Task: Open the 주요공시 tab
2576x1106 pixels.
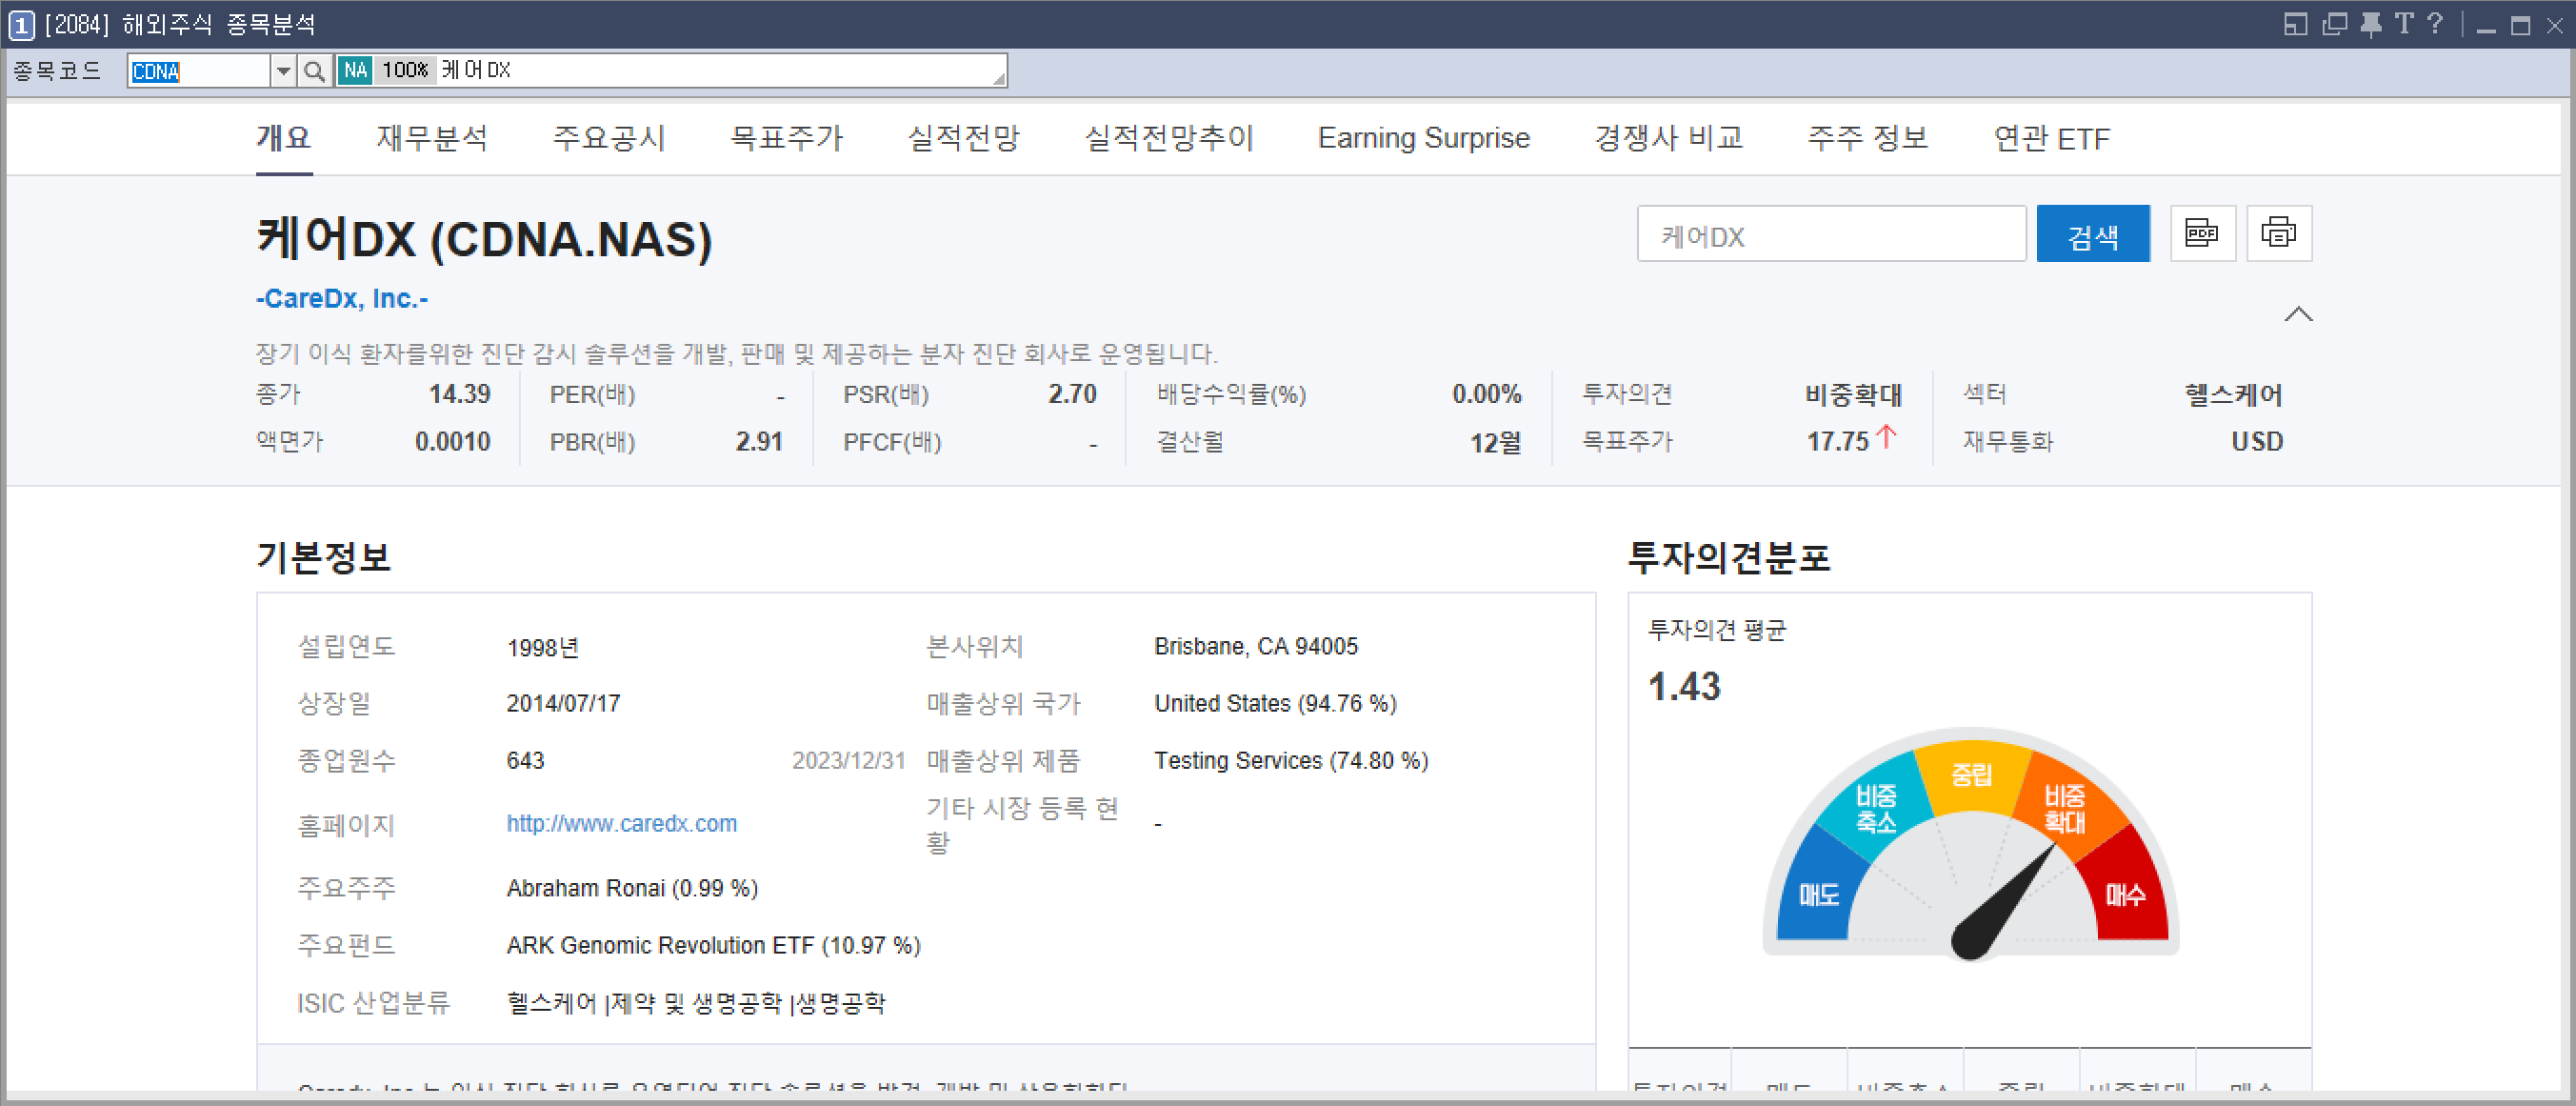Action: tap(609, 138)
